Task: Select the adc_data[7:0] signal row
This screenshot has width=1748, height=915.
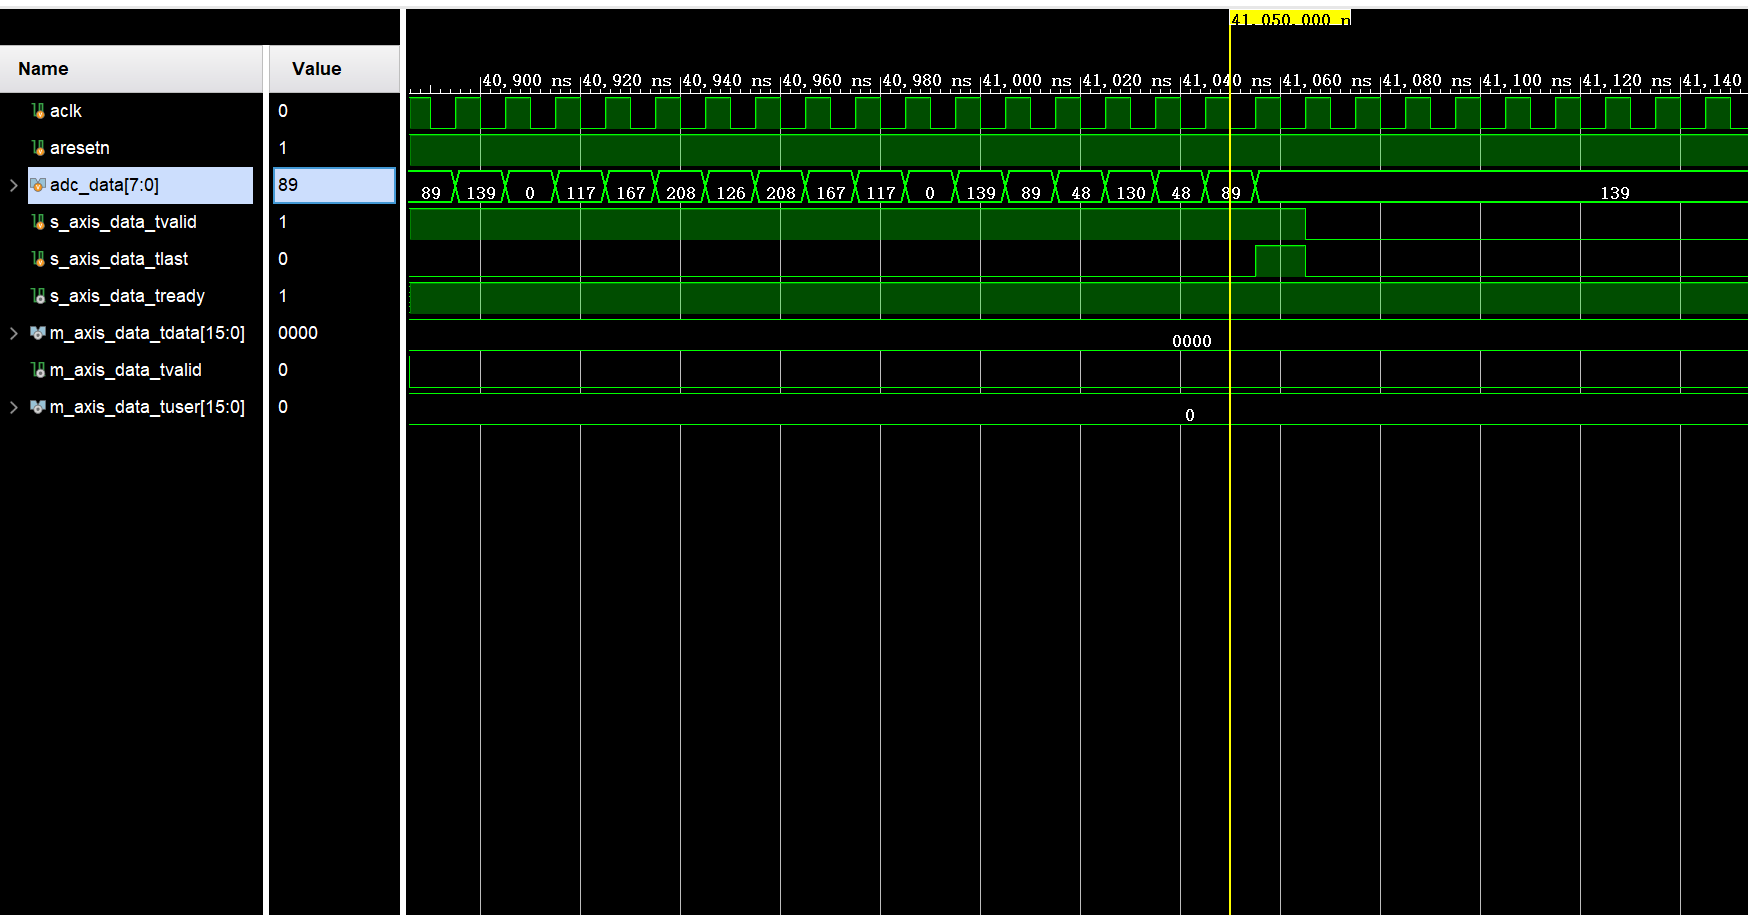Action: [140, 185]
